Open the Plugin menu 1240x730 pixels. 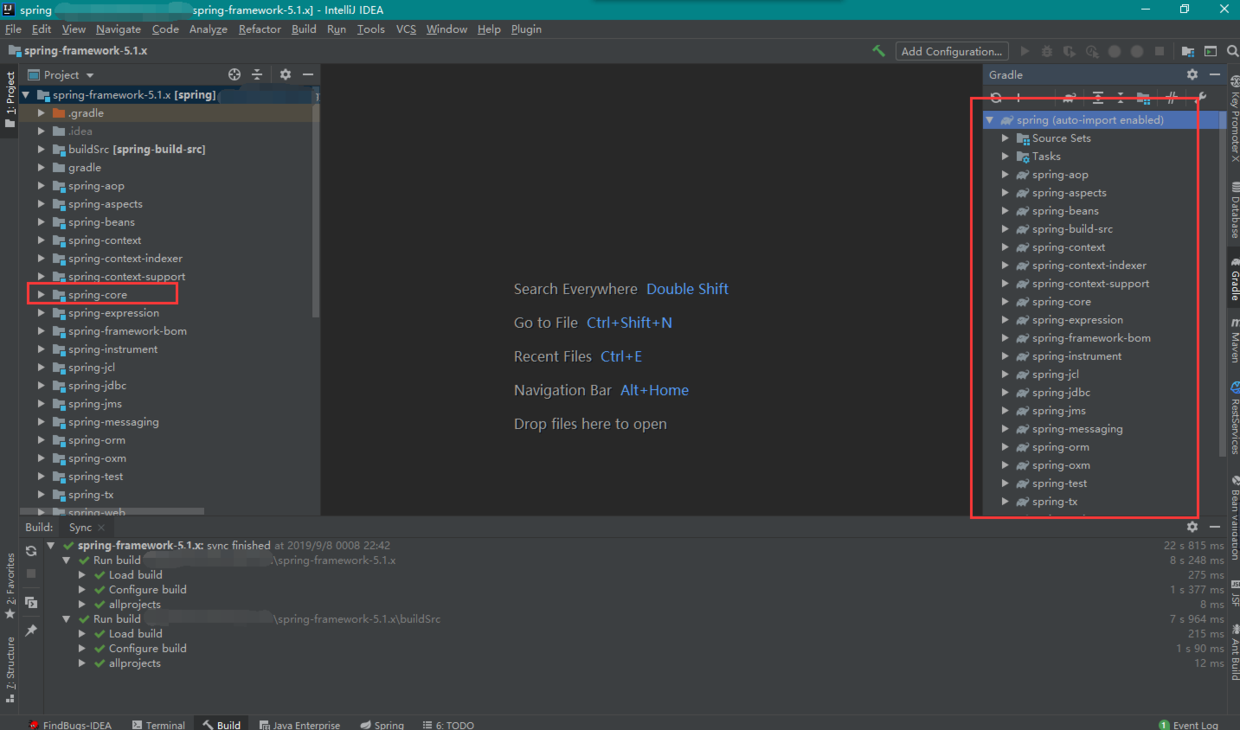point(526,29)
